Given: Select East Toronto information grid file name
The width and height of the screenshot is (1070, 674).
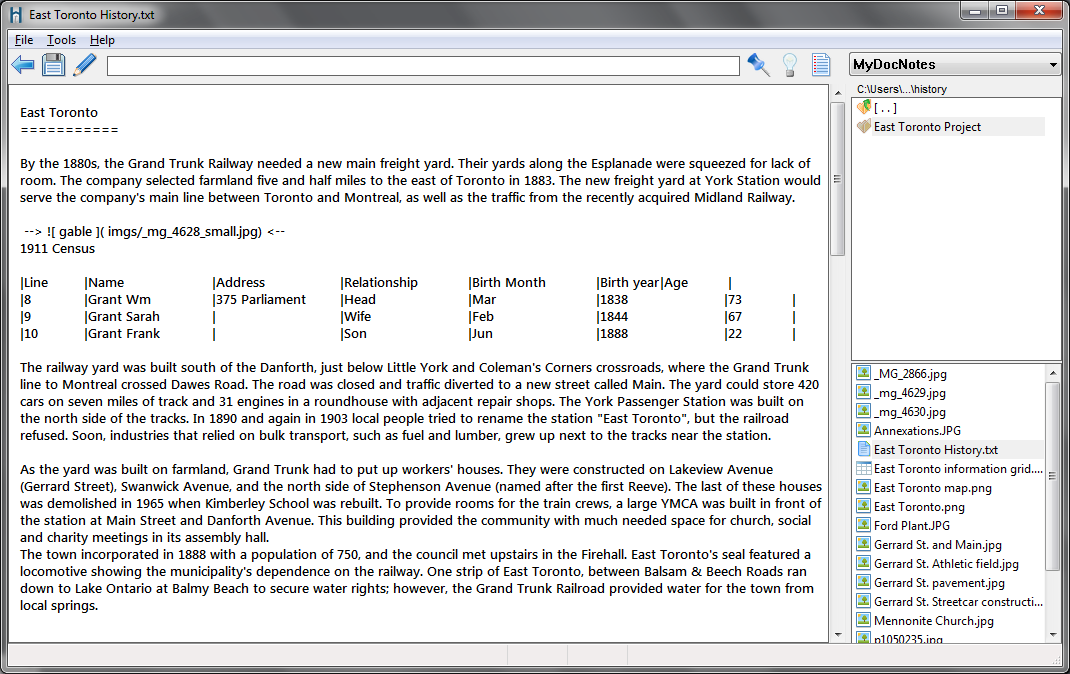Looking at the screenshot, I should (x=958, y=469).
